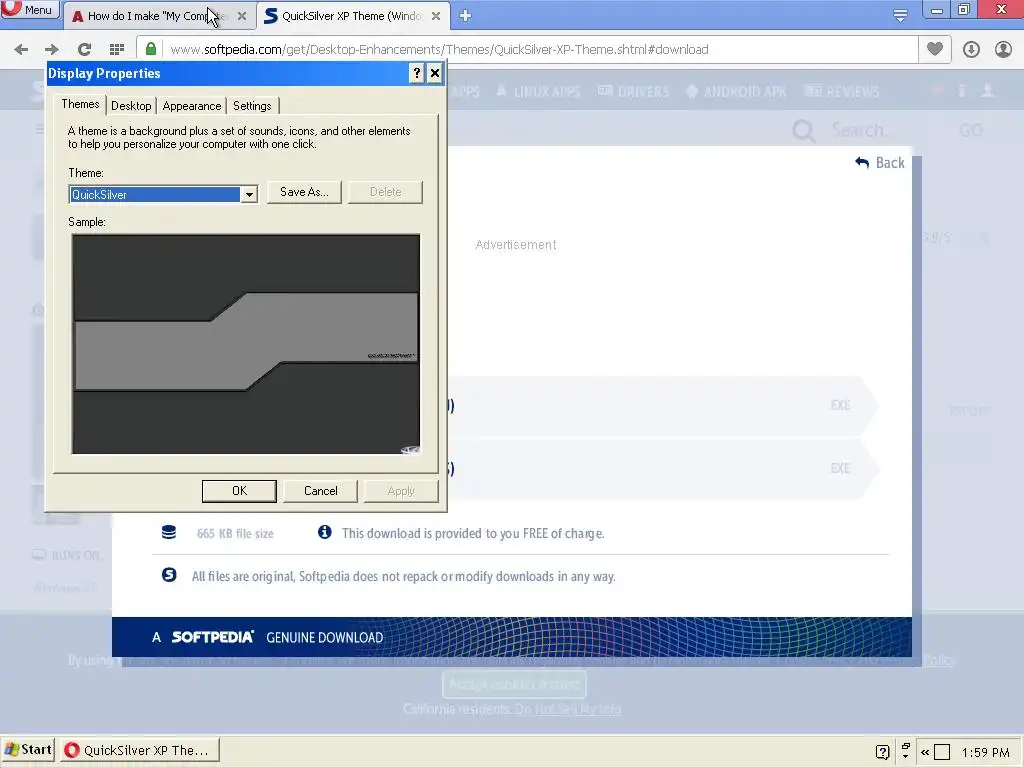Go back with the browser back arrow
The width and height of the screenshot is (1024, 768).
[x=21, y=50]
